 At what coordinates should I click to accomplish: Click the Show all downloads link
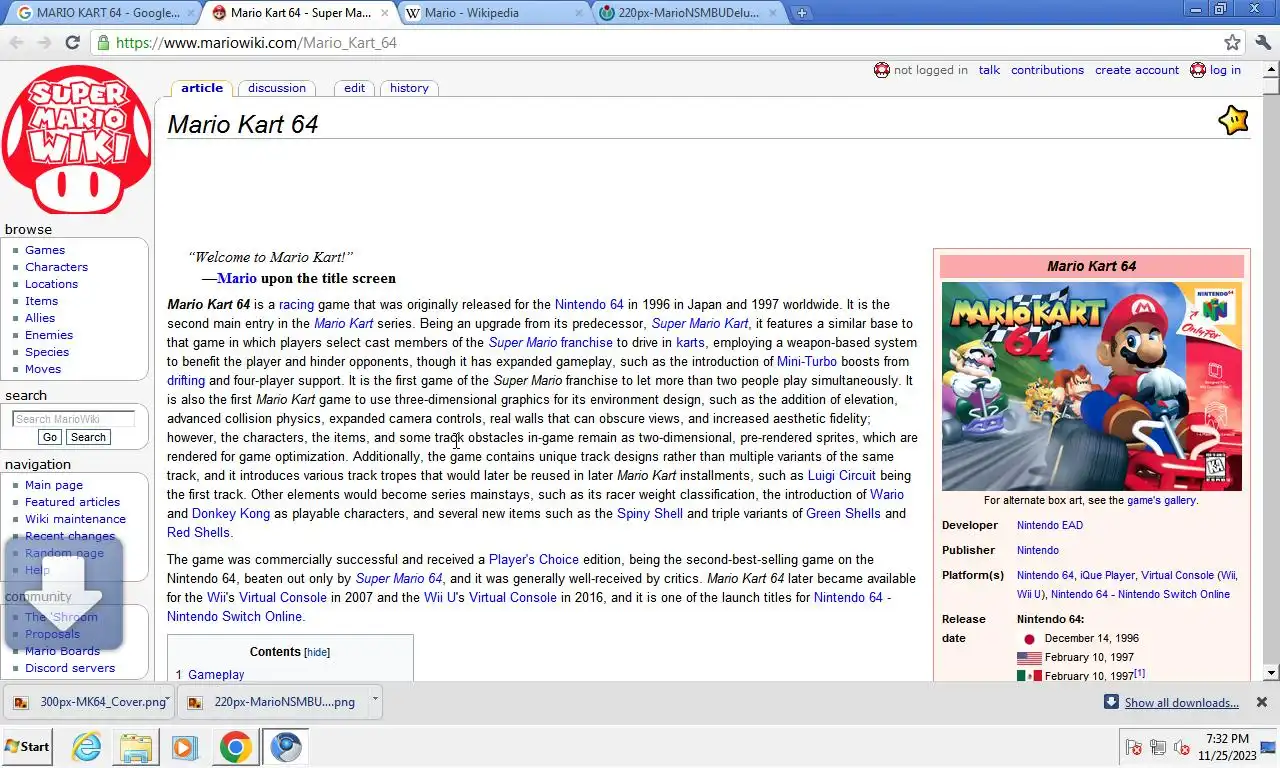1181,703
